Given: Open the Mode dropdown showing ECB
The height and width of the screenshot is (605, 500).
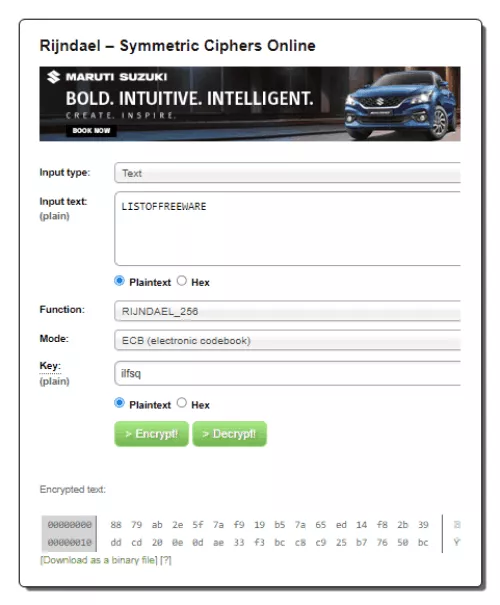Looking at the screenshot, I should 287,340.
